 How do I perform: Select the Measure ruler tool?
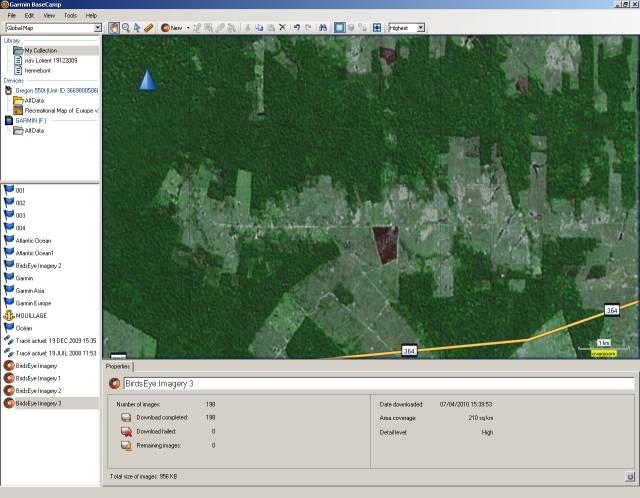[149, 28]
